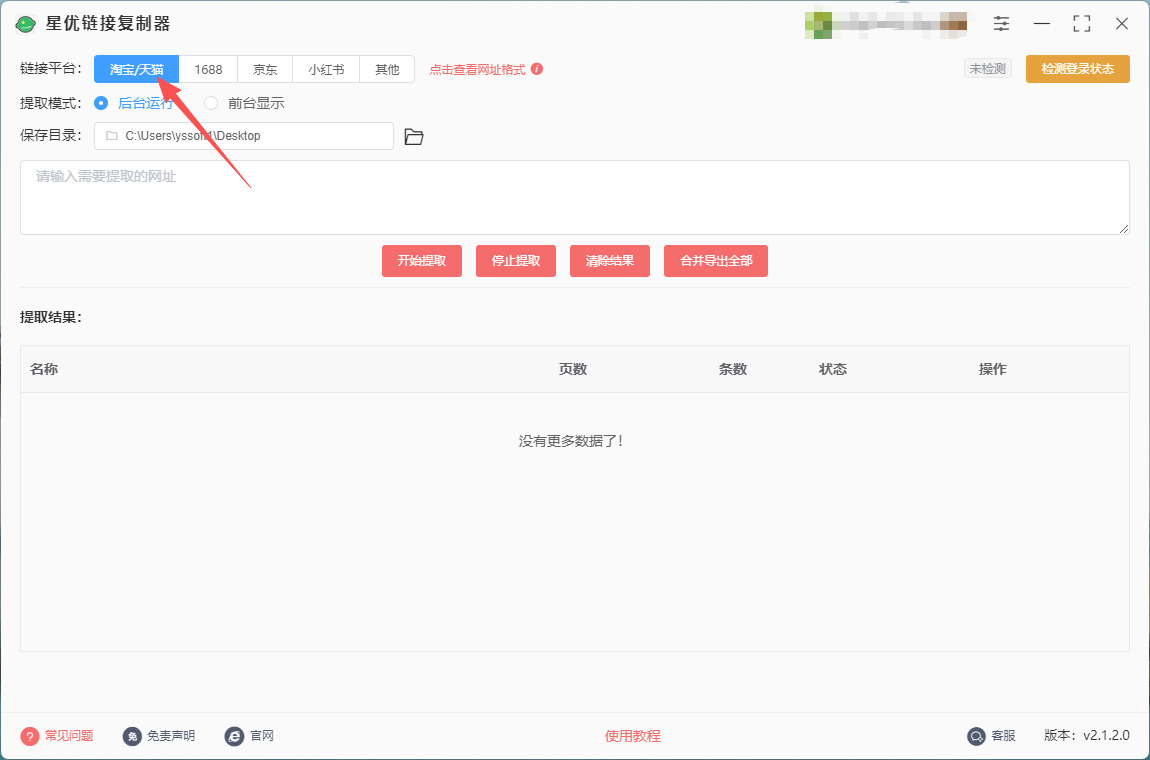Click the save directory path field

tap(243, 136)
